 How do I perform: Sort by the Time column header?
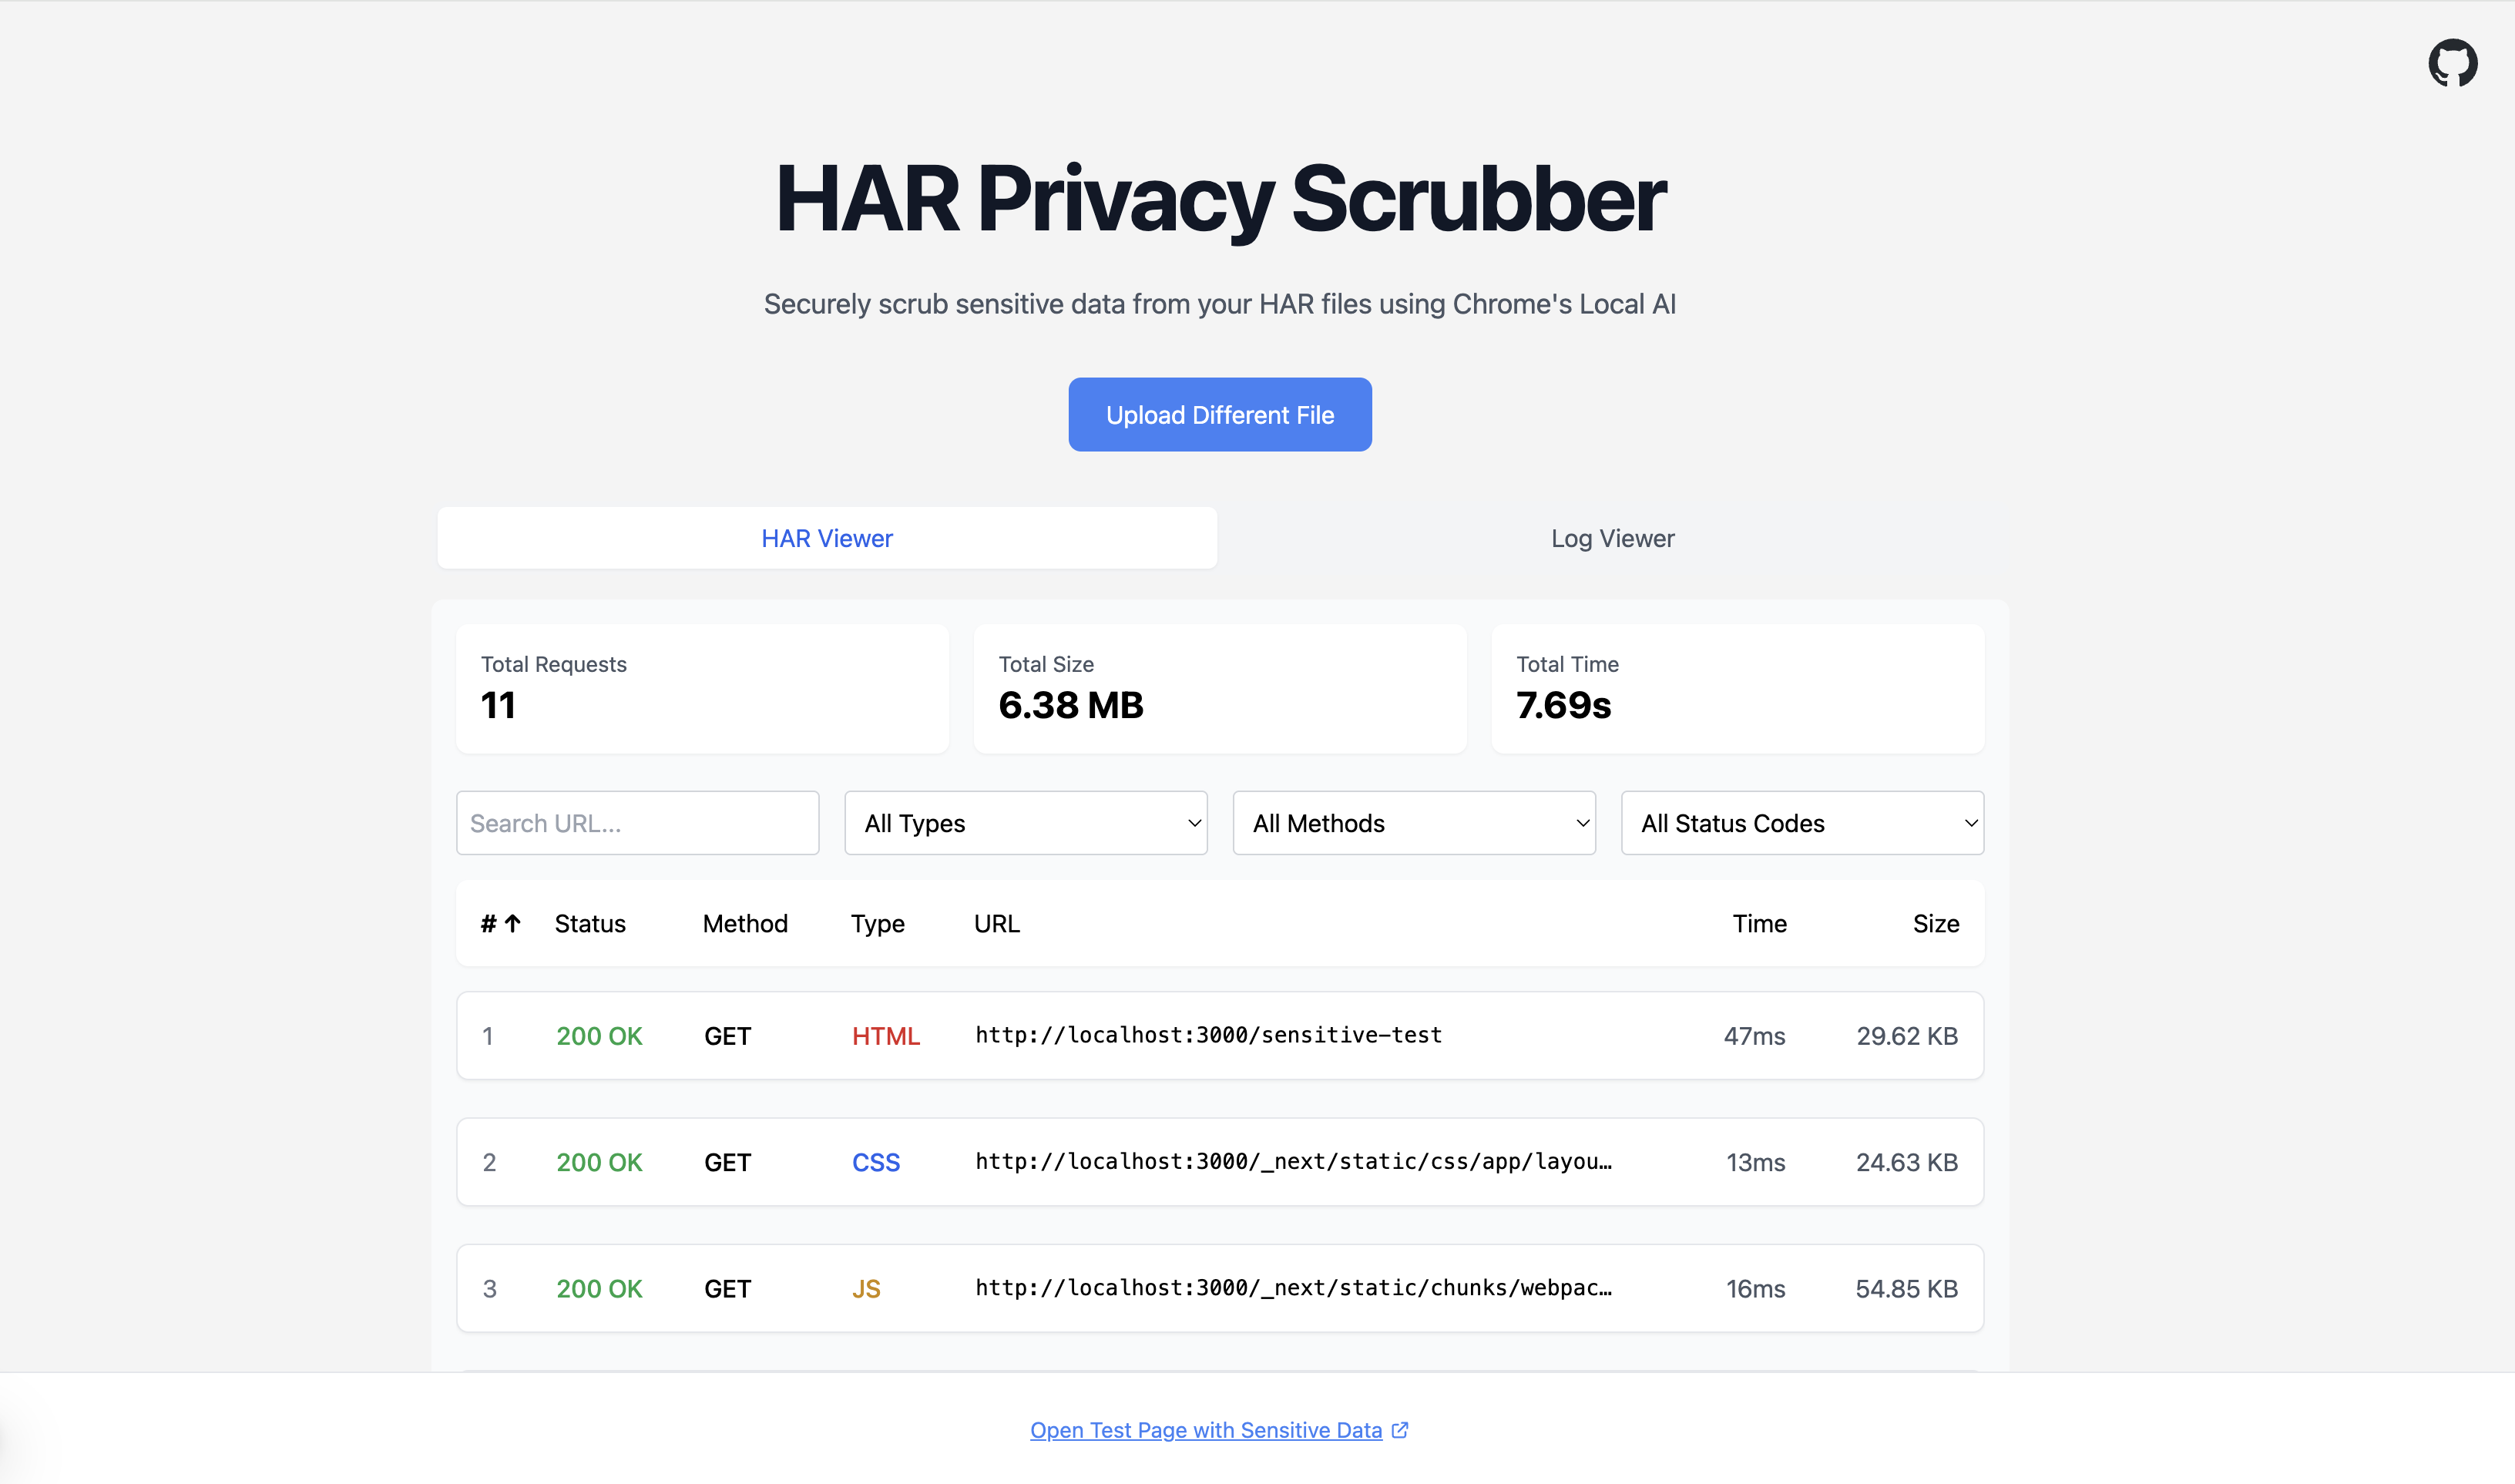click(1759, 923)
